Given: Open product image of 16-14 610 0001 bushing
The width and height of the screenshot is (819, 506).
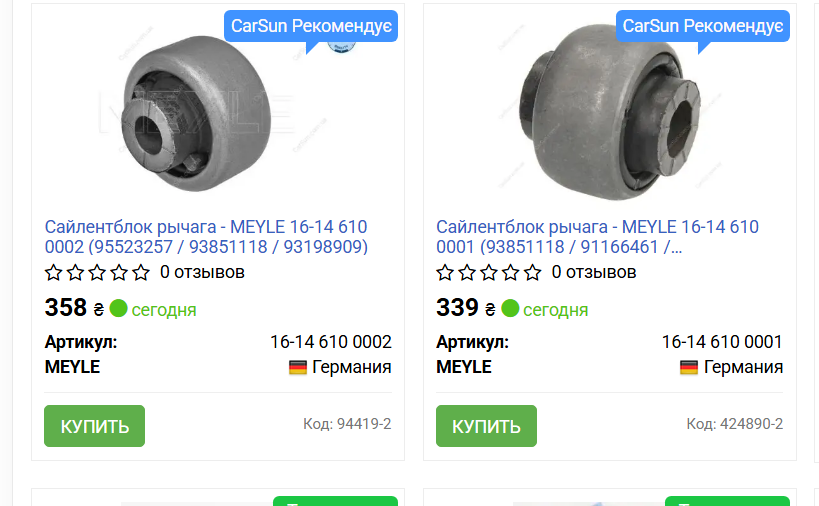Looking at the screenshot, I should pos(610,112).
